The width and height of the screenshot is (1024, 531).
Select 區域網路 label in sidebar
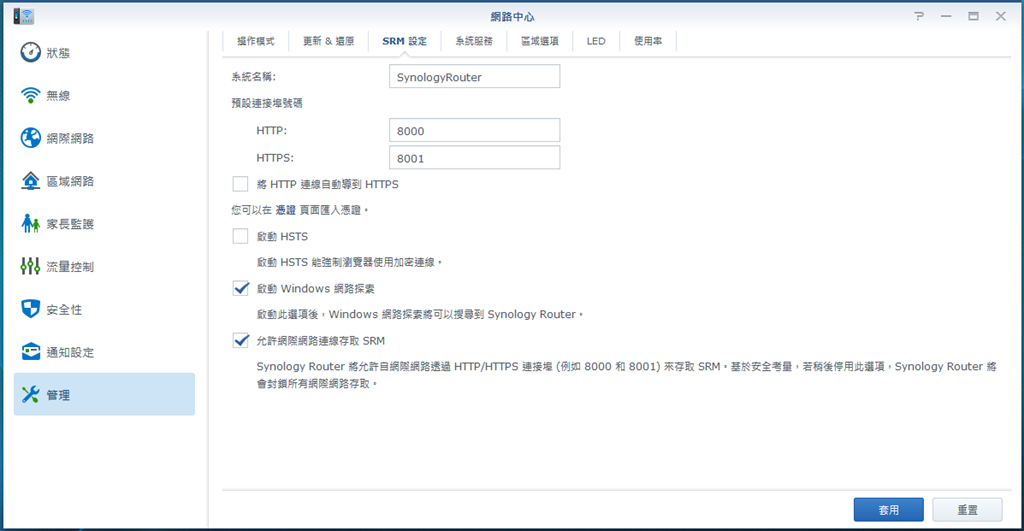coord(70,182)
